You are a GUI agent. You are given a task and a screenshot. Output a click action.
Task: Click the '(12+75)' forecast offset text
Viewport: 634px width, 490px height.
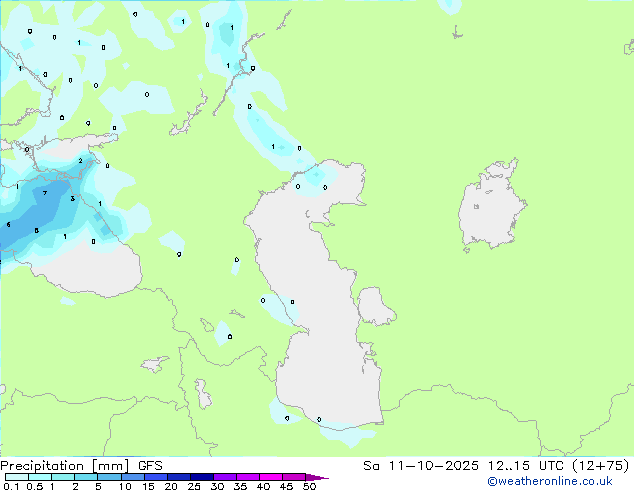pyautogui.click(x=601, y=466)
